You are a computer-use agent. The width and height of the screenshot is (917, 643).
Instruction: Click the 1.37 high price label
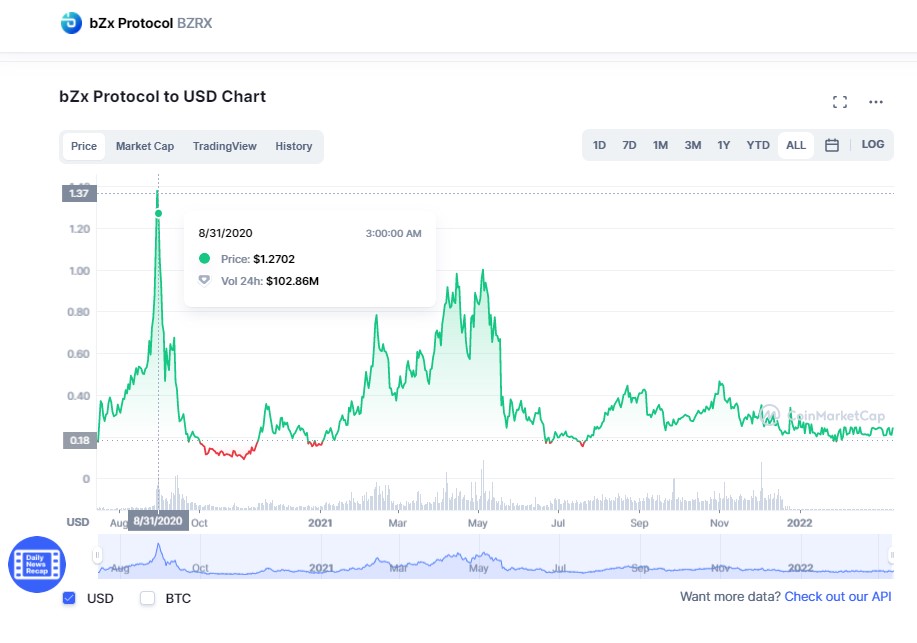pyautogui.click(x=79, y=193)
